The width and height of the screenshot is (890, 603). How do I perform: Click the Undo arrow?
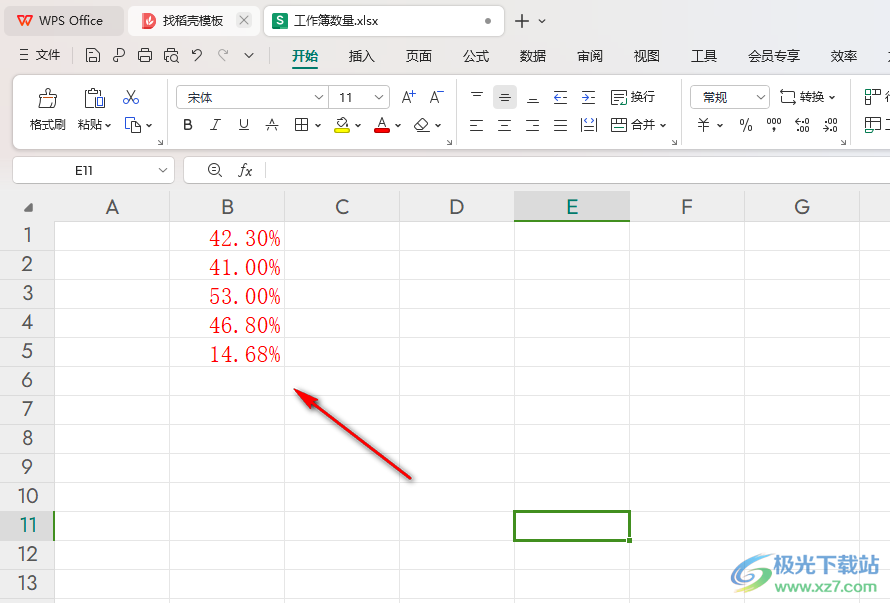coord(197,55)
